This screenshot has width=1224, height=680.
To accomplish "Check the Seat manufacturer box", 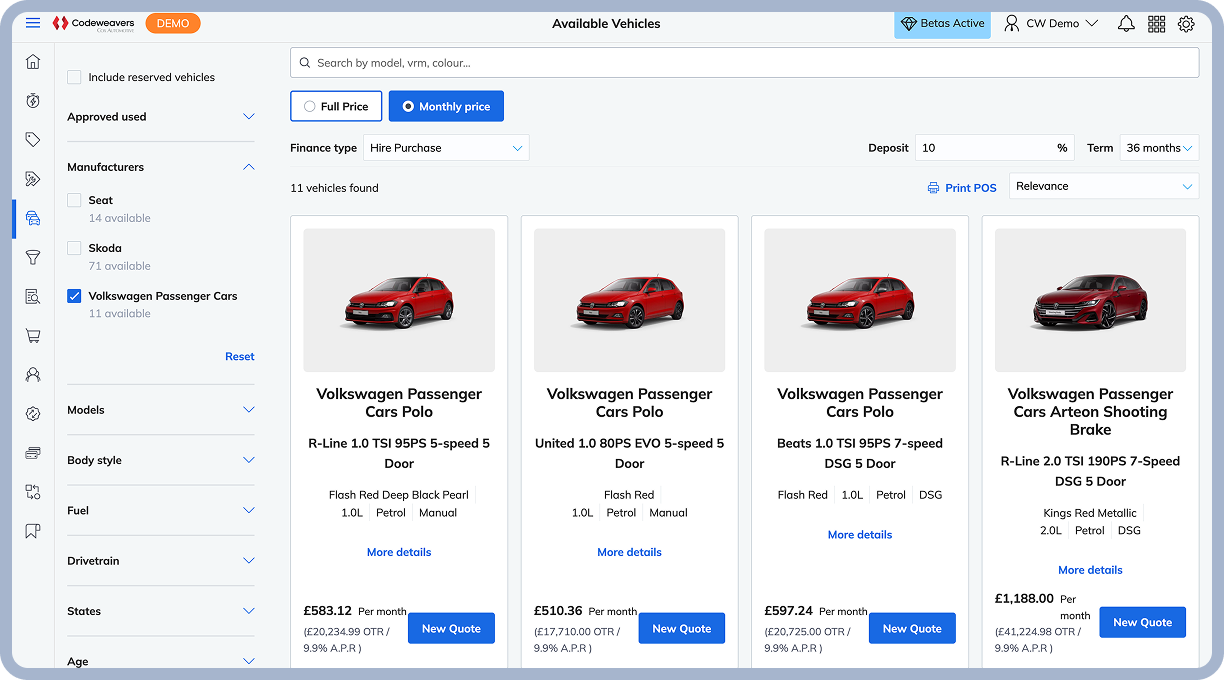I will [74, 200].
